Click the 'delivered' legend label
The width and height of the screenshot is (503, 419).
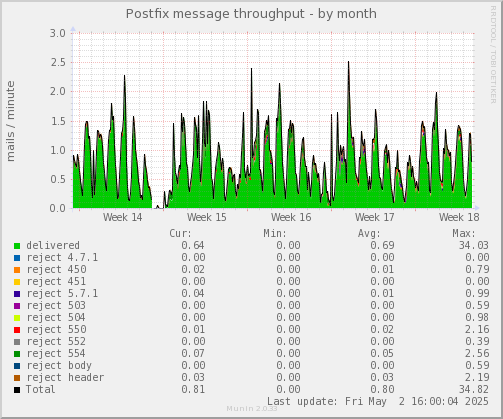[x=53, y=246]
